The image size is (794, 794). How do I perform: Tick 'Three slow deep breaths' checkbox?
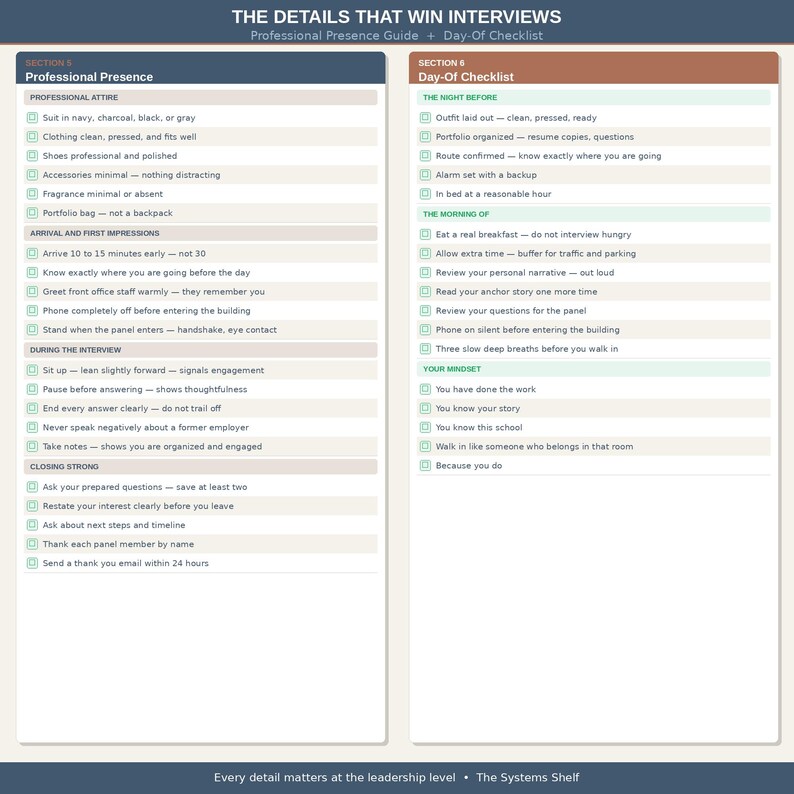click(x=425, y=348)
